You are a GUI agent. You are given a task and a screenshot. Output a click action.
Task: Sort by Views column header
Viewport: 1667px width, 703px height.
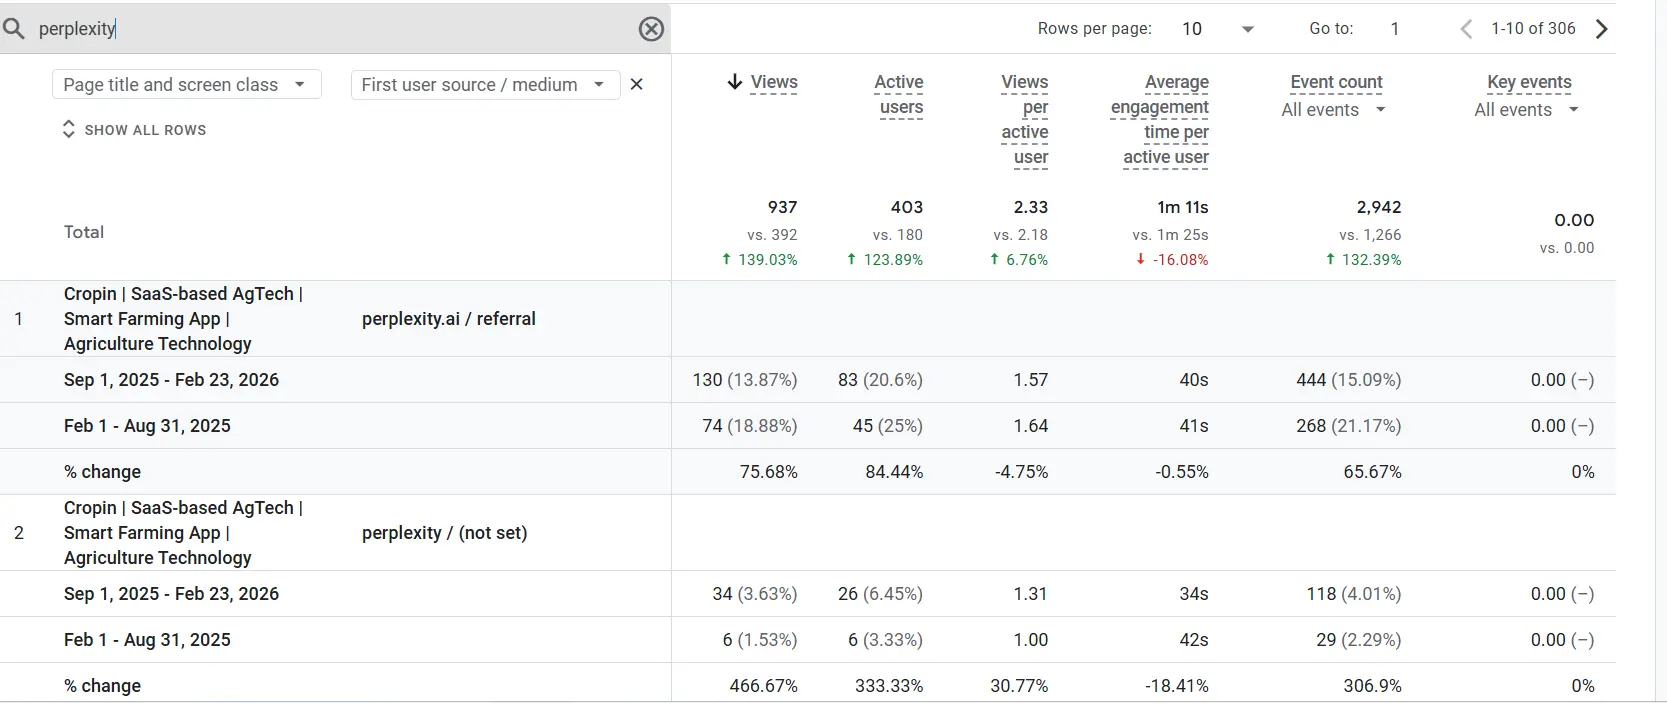pos(774,82)
